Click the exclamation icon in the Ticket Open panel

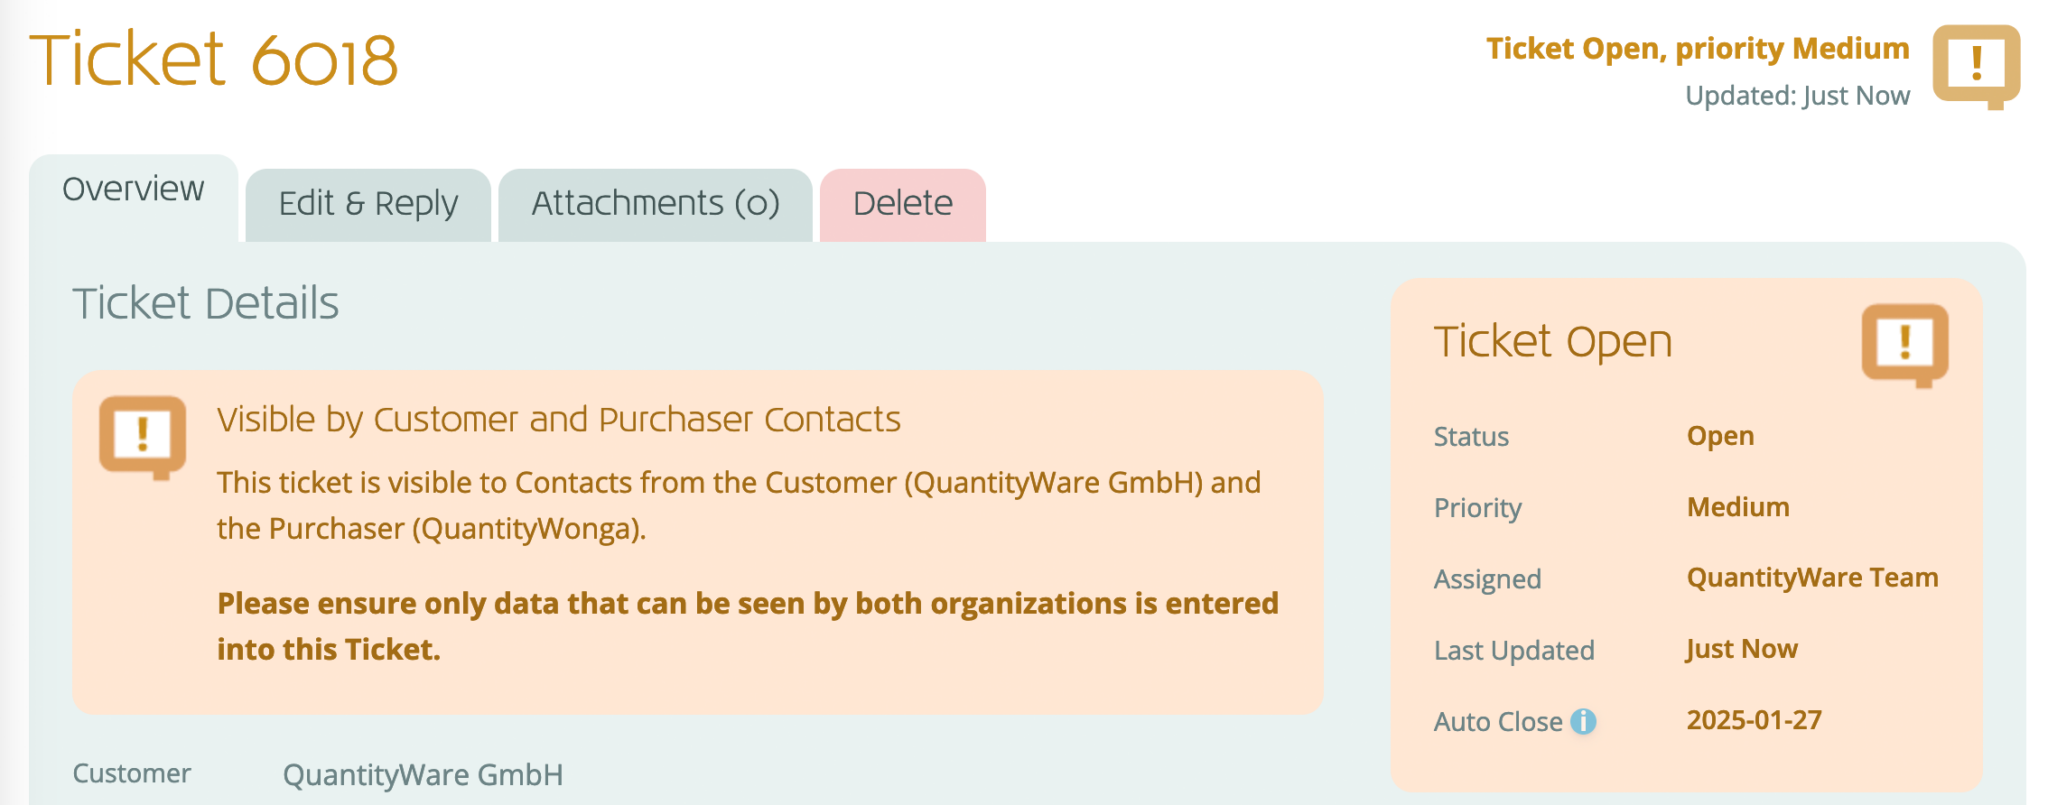click(1905, 343)
